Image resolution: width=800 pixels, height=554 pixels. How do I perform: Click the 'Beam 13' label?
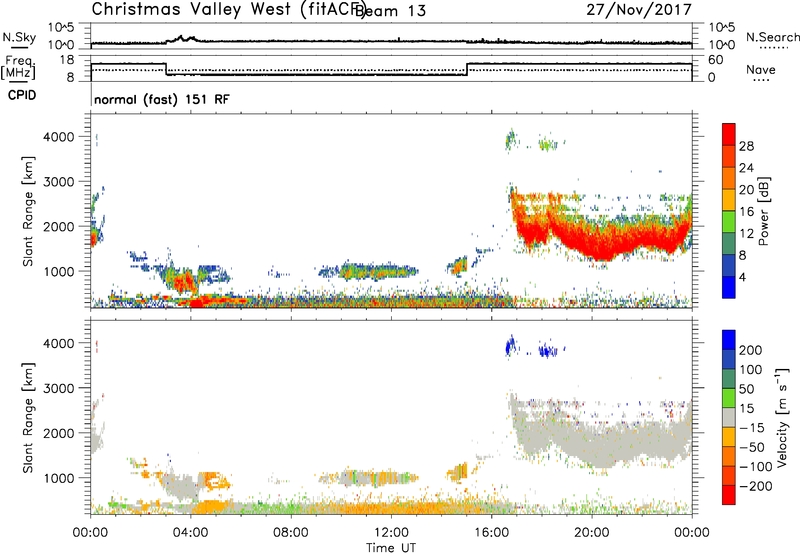coord(390,11)
